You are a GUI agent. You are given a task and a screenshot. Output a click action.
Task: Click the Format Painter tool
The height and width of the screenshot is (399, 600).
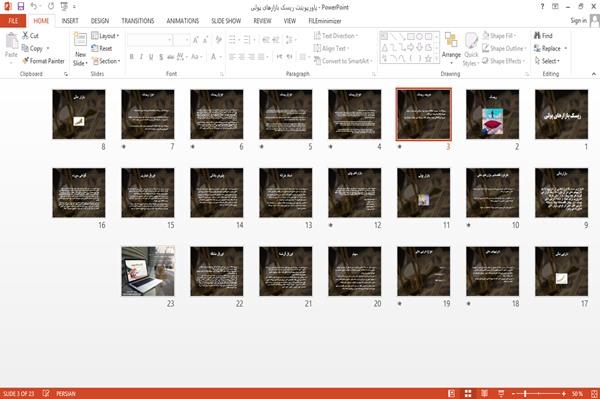click(x=43, y=61)
